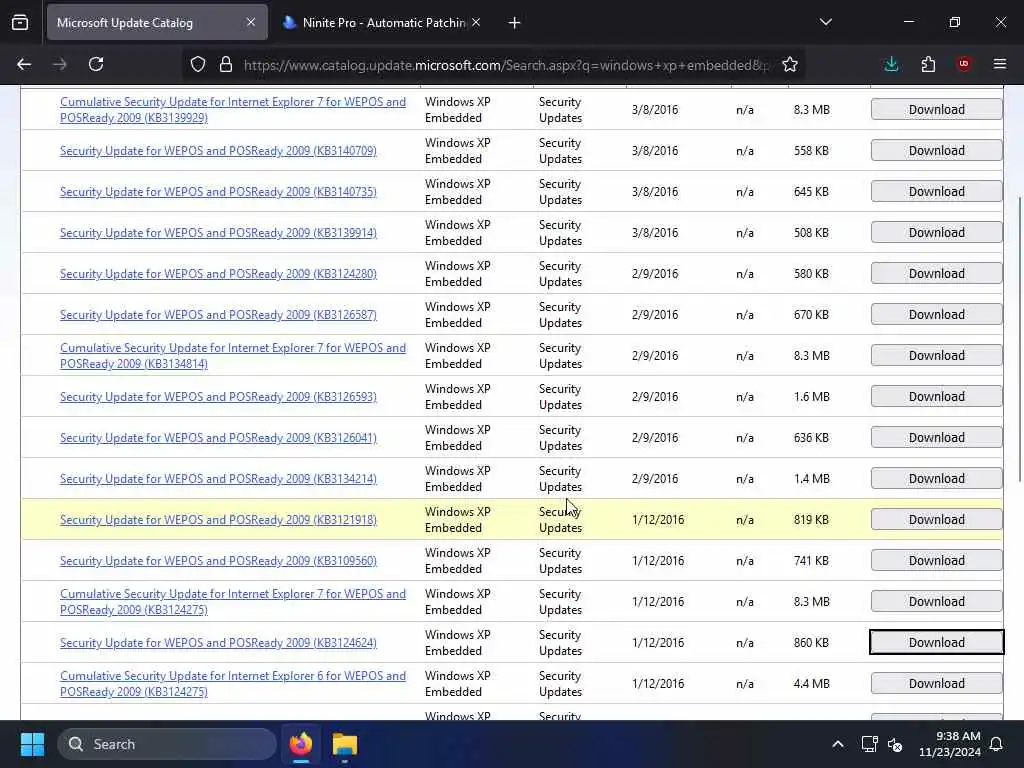The height and width of the screenshot is (768, 1024).
Task: Download update KB3140709
Action: tap(936, 151)
